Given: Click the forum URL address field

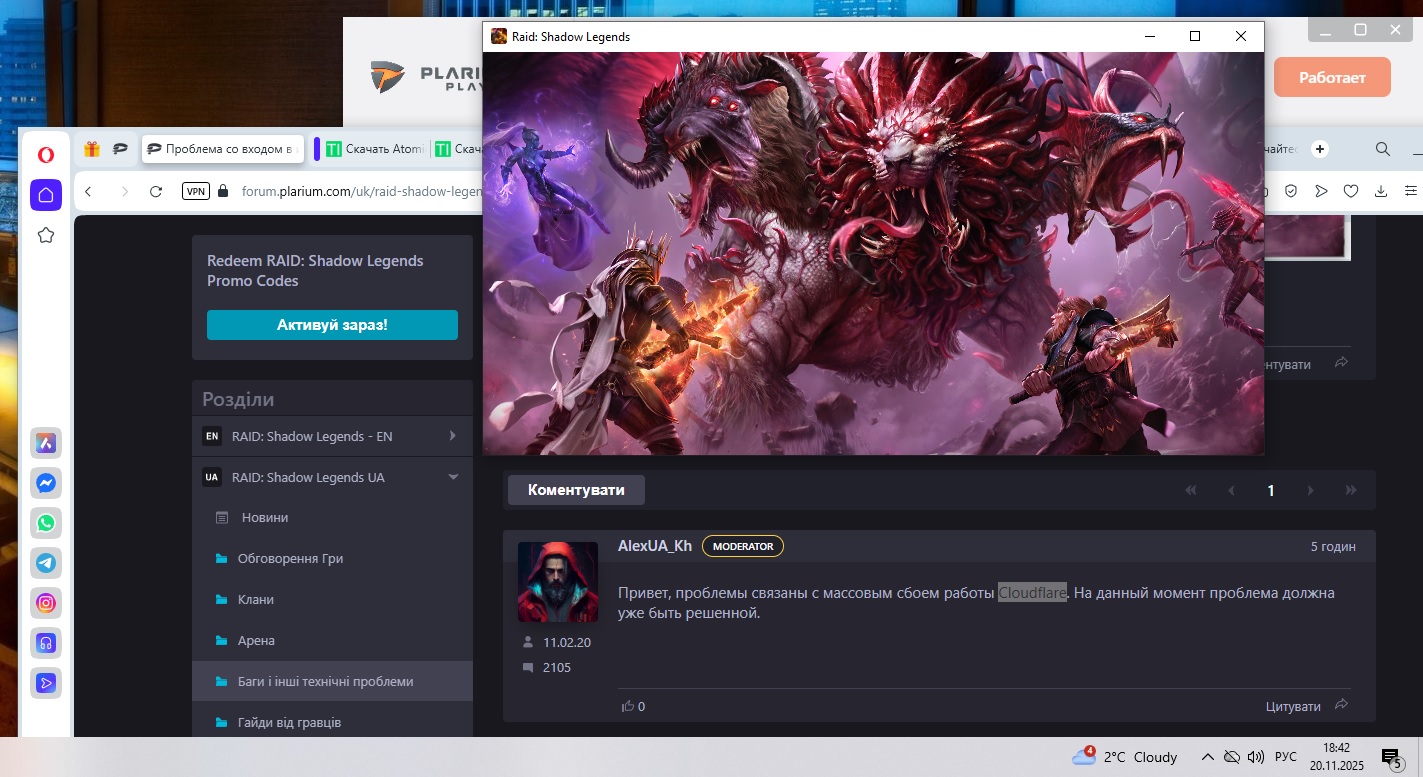Looking at the screenshot, I should (x=360, y=191).
